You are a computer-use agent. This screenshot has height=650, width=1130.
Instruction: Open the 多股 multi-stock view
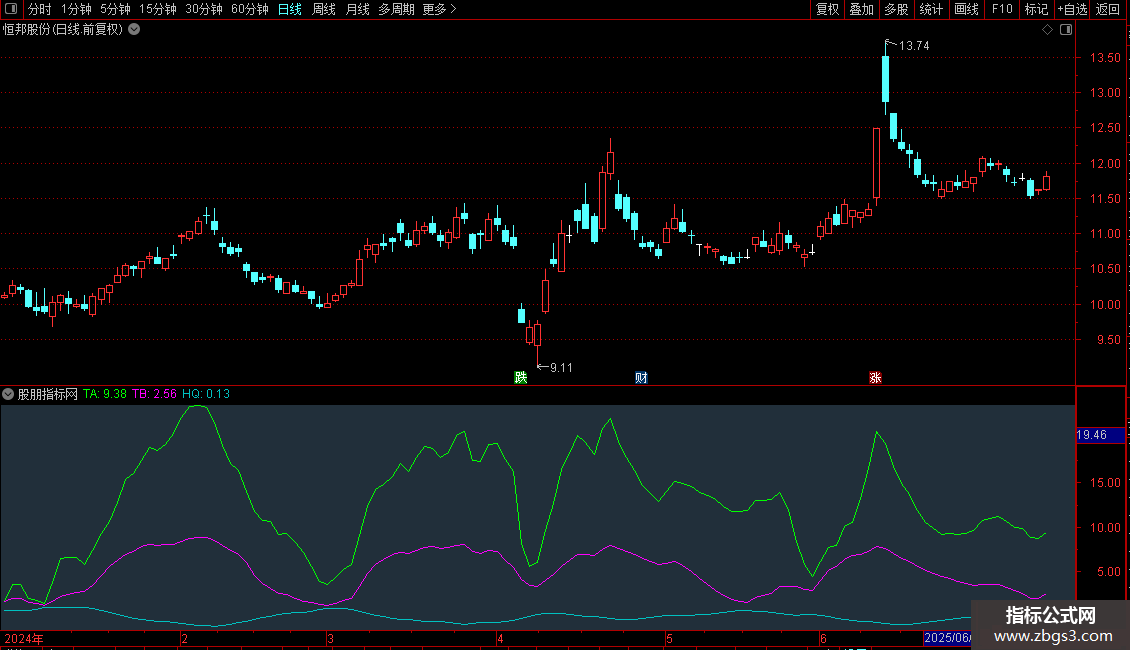(896, 9)
